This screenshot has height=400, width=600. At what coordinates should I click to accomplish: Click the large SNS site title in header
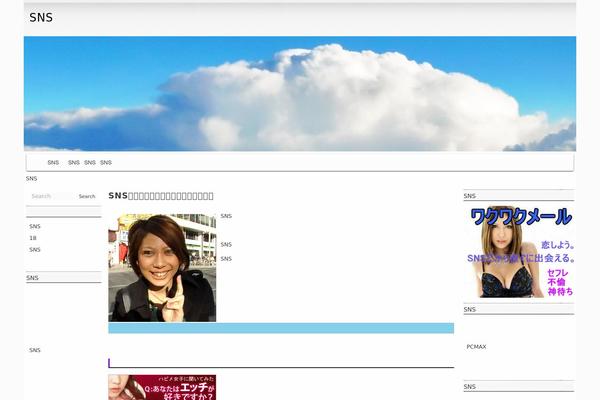click(x=41, y=18)
